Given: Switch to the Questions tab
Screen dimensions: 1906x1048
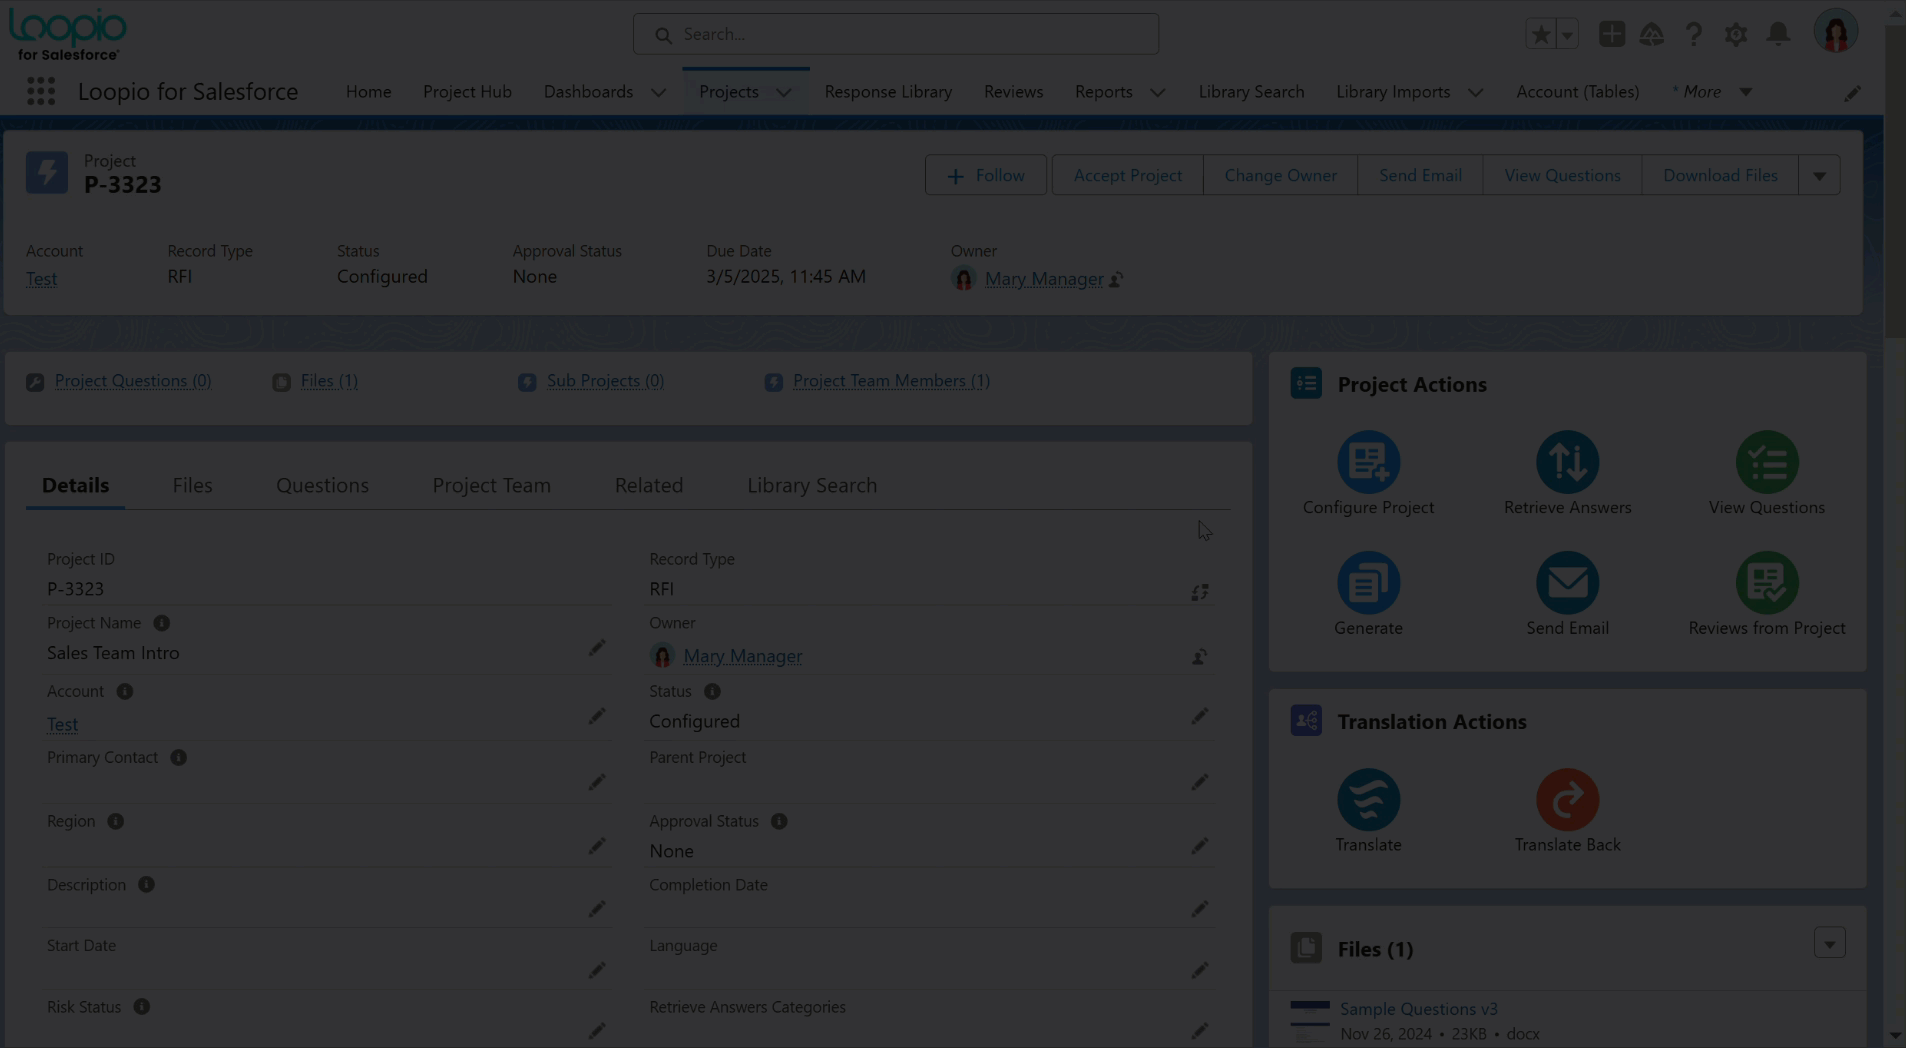Looking at the screenshot, I should 322,485.
